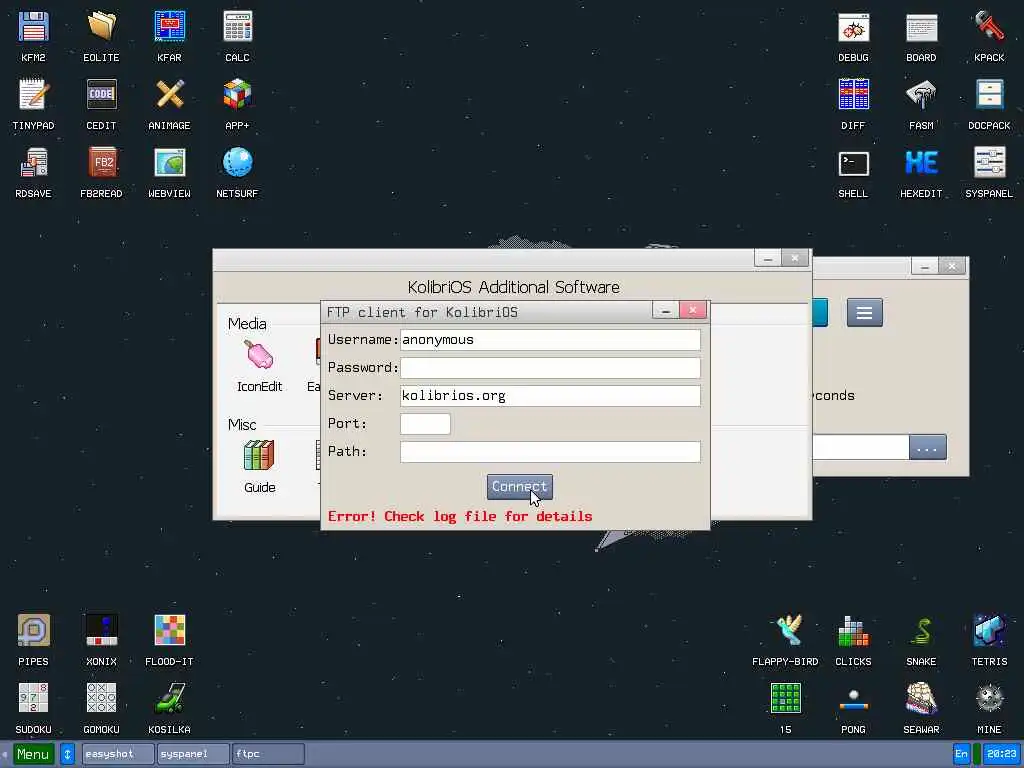The width and height of the screenshot is (1024, 768).
Task: Launch KPACK from the desktop
Action: [x=989, y=27]
